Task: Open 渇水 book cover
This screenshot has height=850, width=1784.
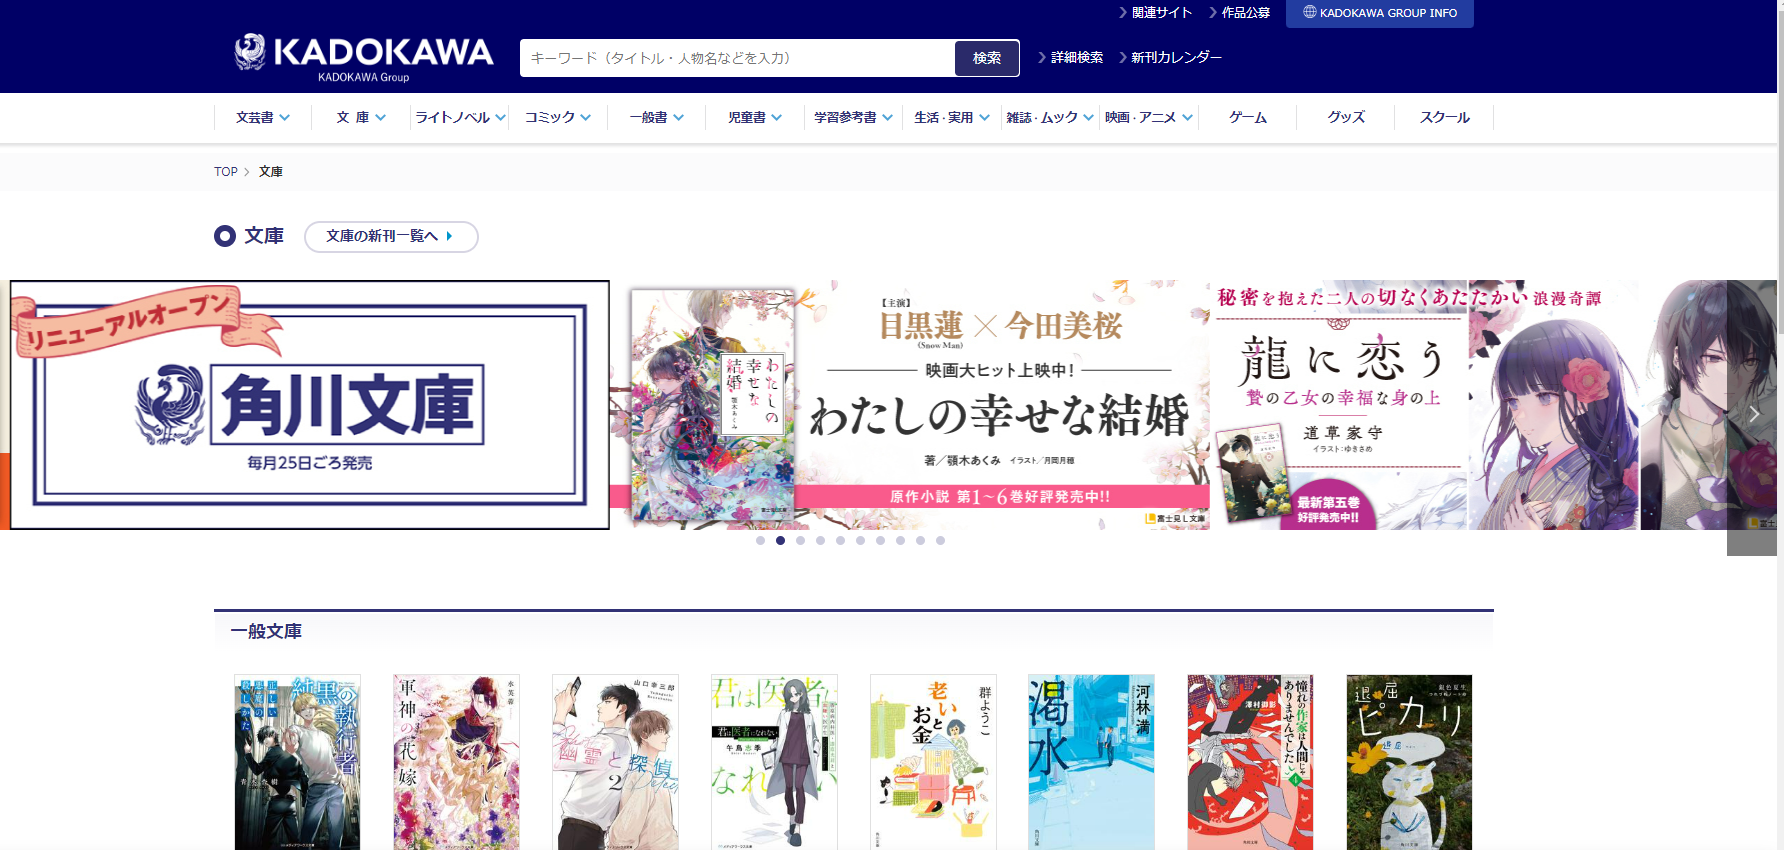Action: coord(1091,762)
